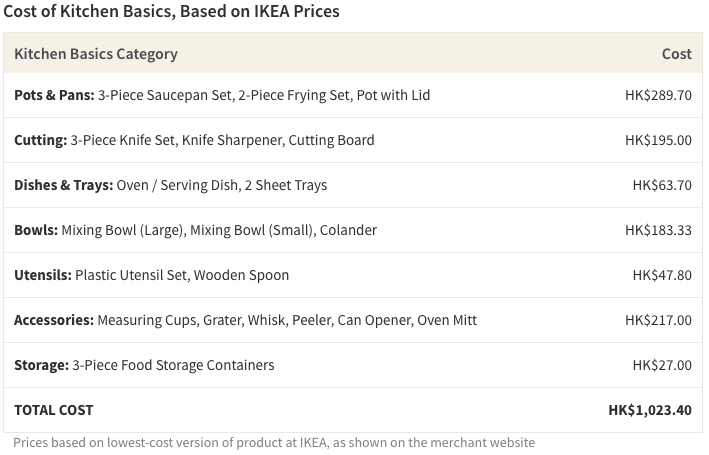Viewport: 709px width, 455px height.
Task: Select the Kitchen Basics Category column header
Action: point(96,54)
